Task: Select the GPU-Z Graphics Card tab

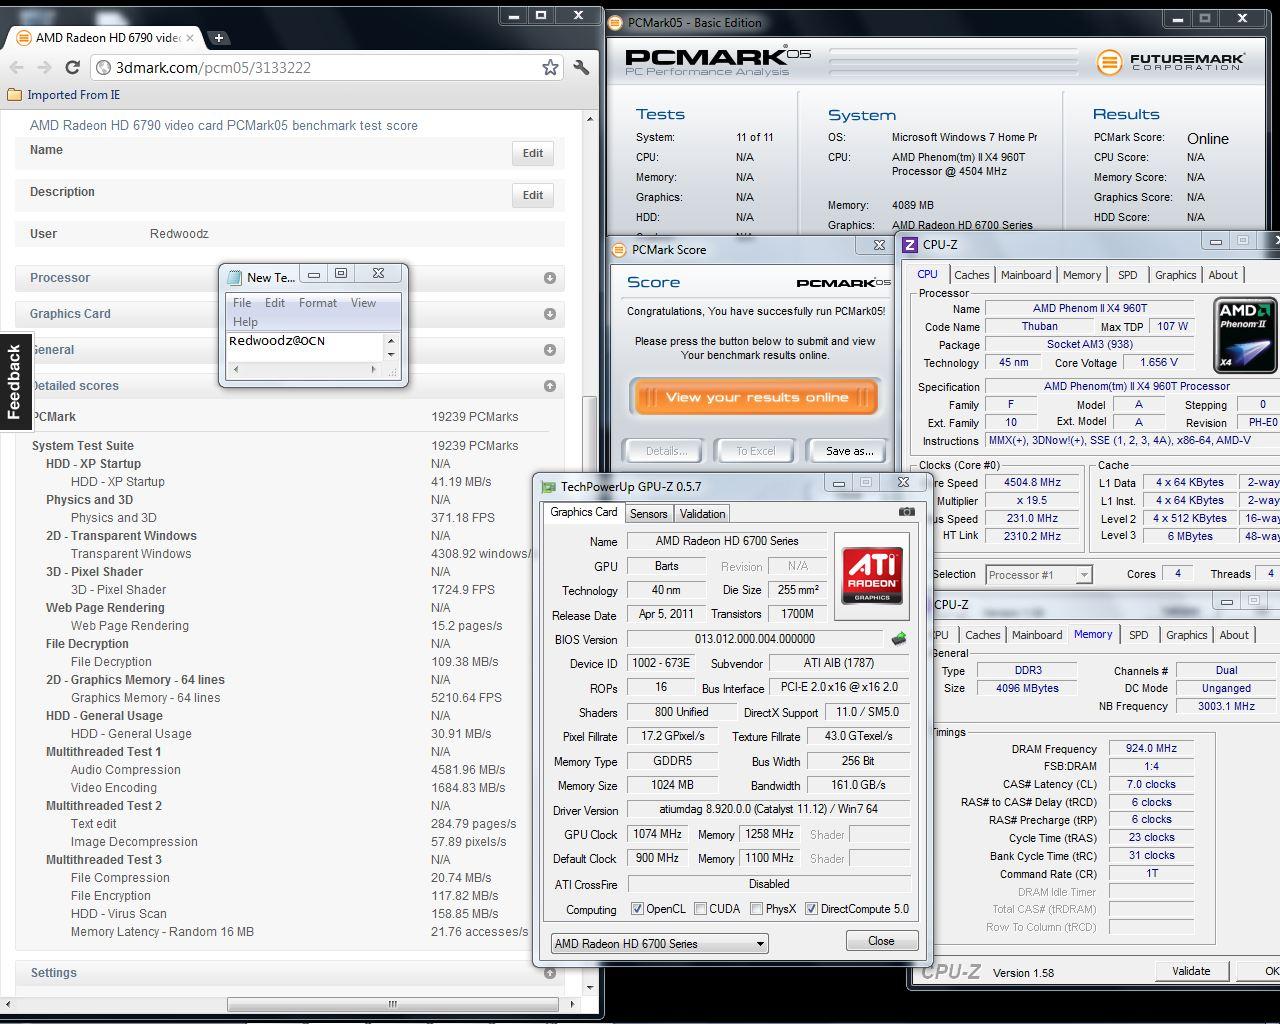Action: coord(584,512)
